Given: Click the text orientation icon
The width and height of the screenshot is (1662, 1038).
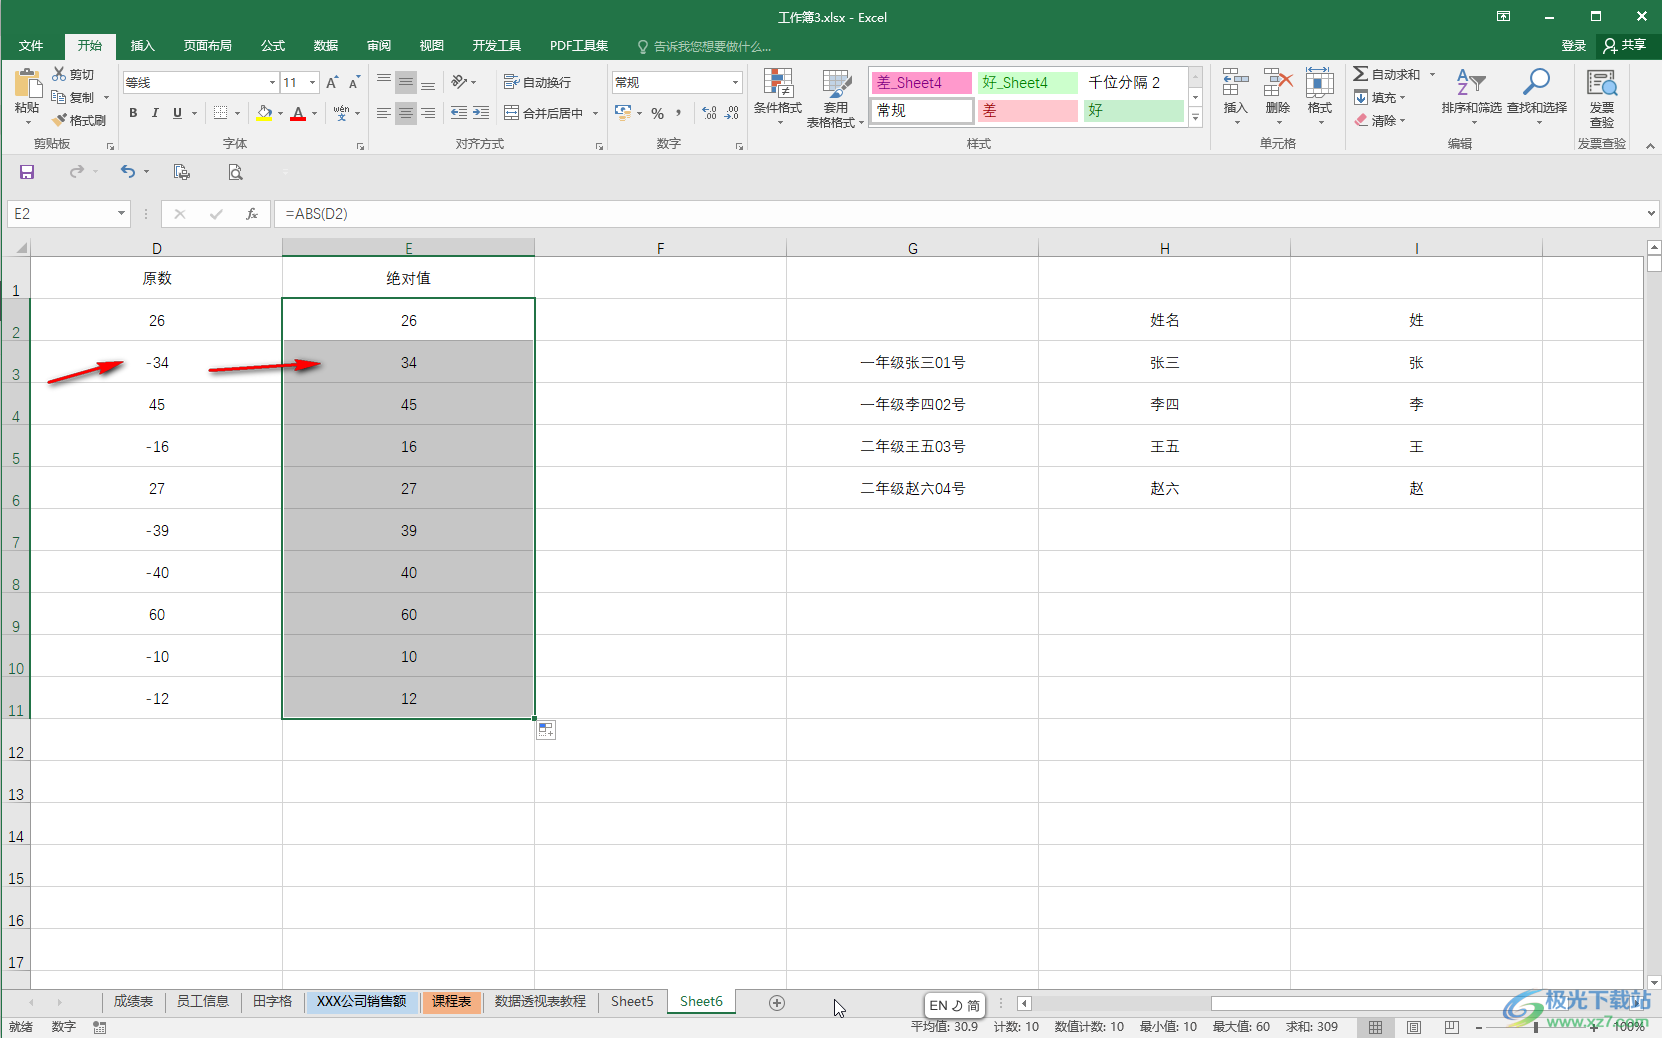Looking at the screenshot, I should [x=459, y=82].
